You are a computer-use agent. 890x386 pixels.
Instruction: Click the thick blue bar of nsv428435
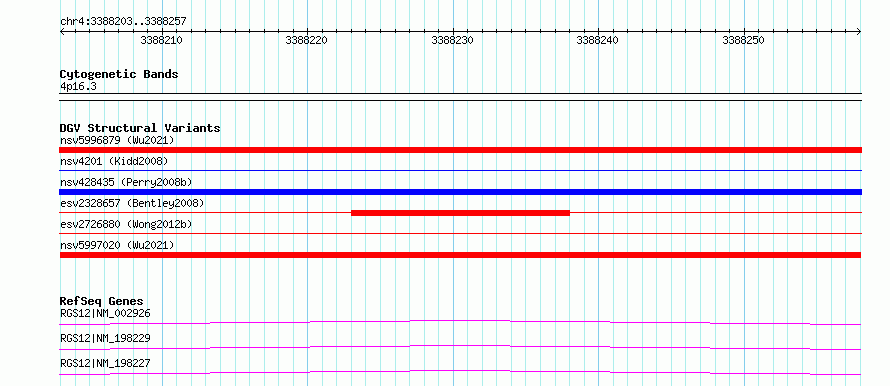(461, 192)
